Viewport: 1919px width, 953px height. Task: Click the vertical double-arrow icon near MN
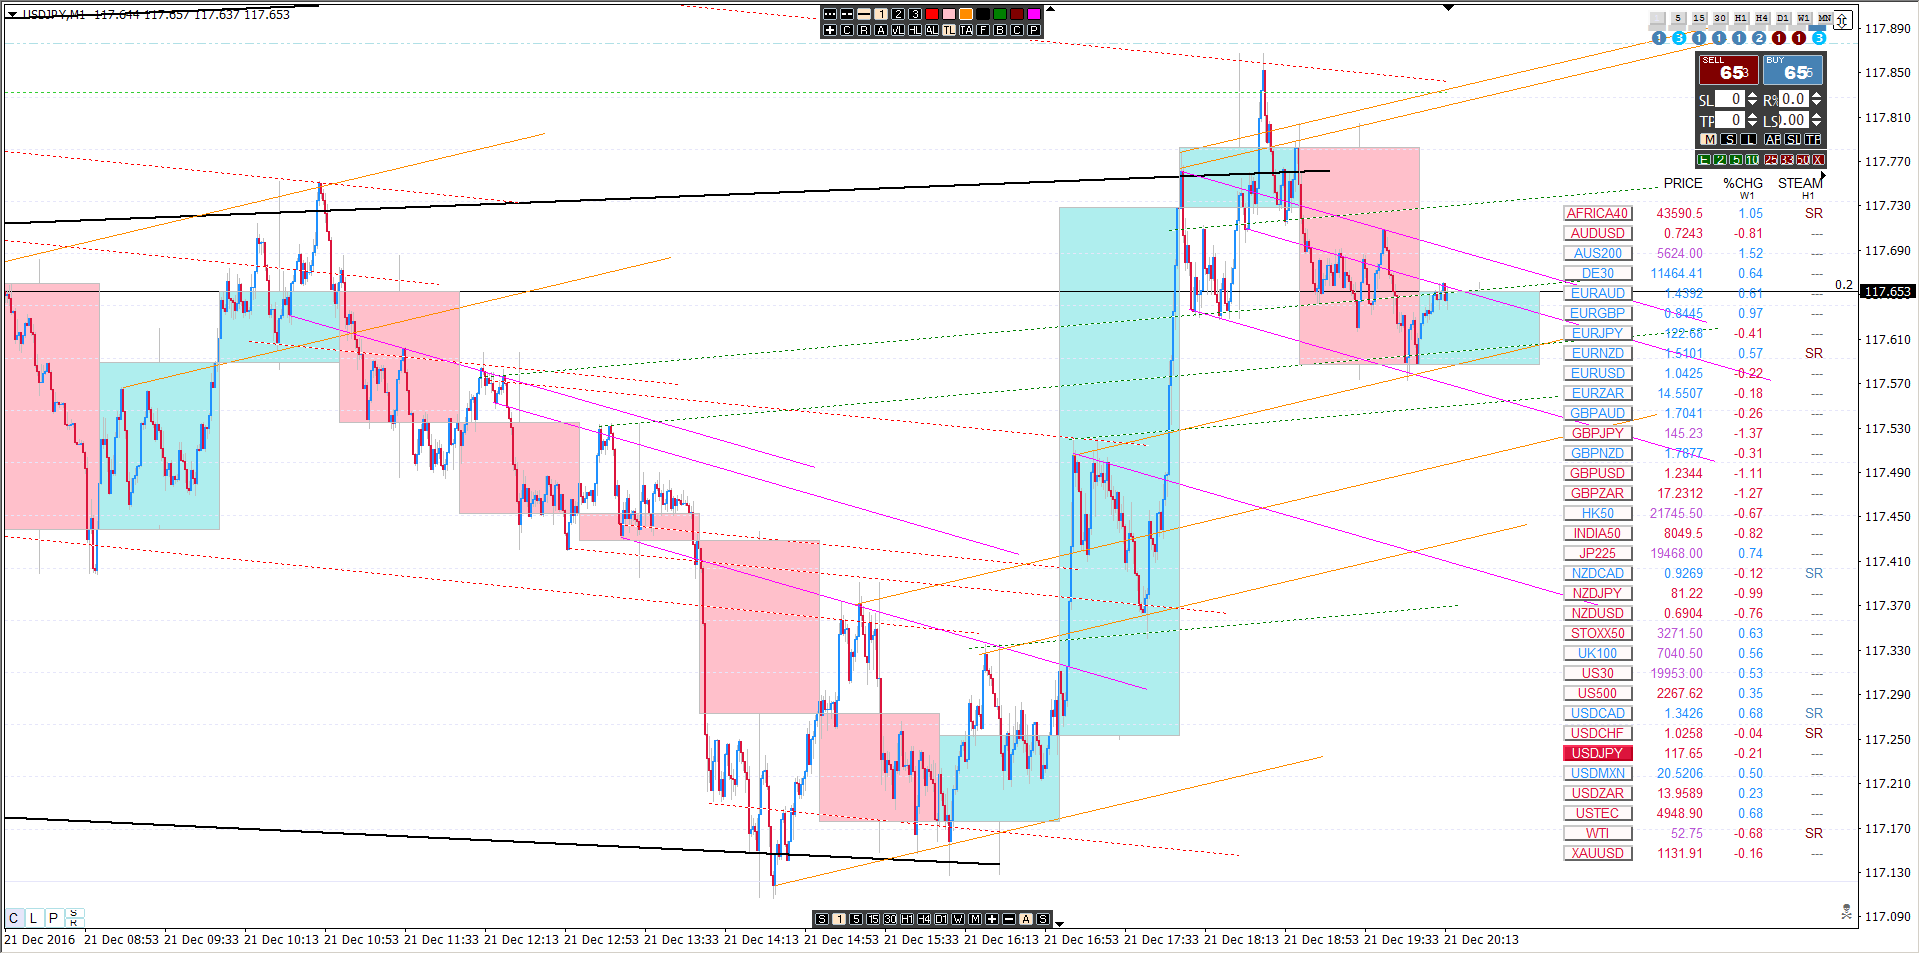pyautogui.click(x=1843, y=20)
